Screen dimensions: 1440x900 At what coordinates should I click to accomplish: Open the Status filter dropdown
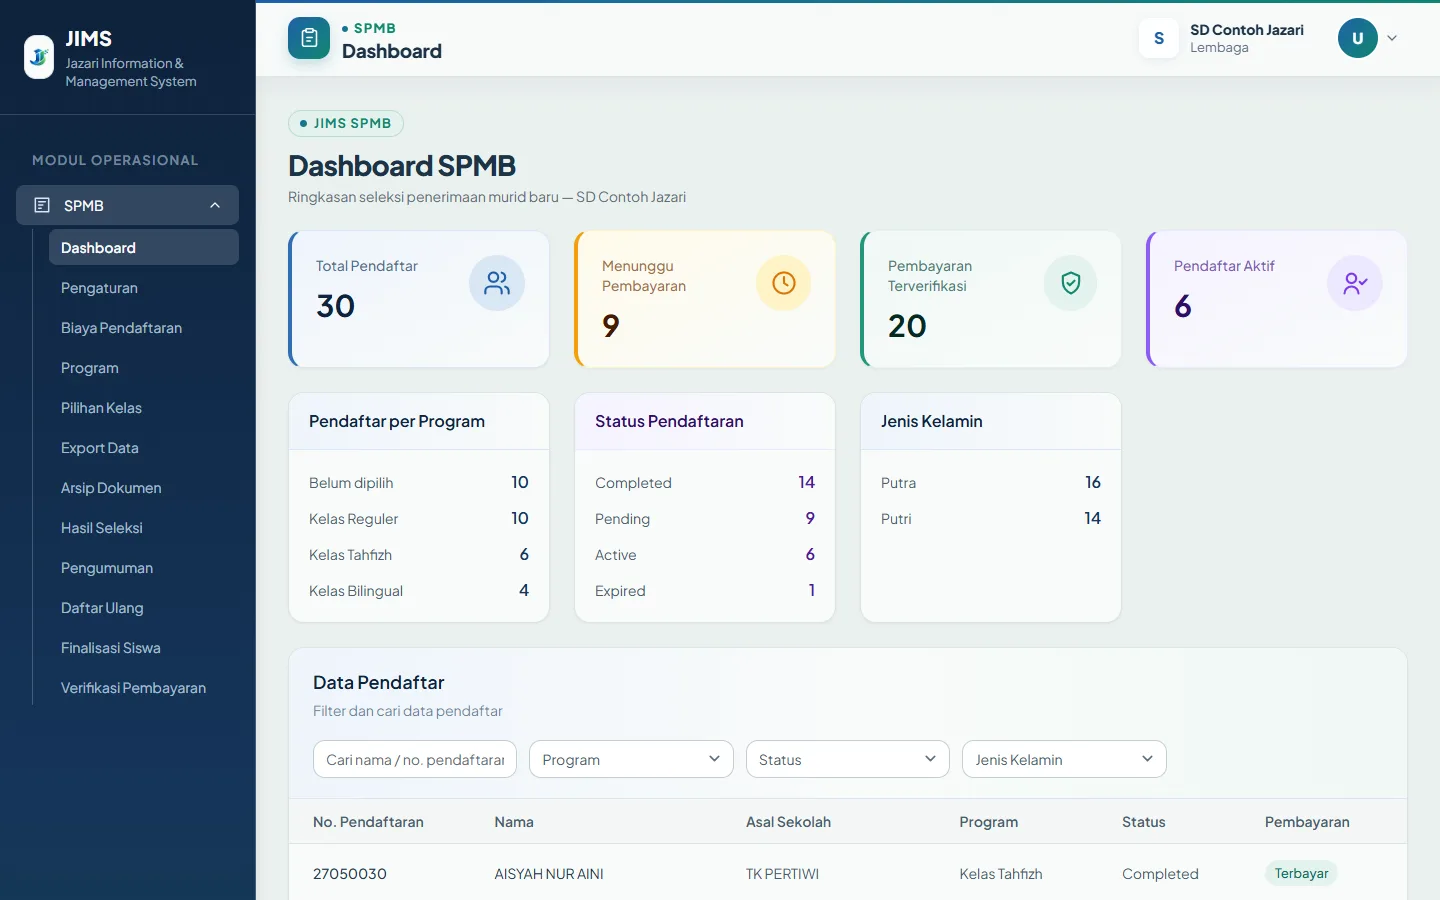[847, 759]
